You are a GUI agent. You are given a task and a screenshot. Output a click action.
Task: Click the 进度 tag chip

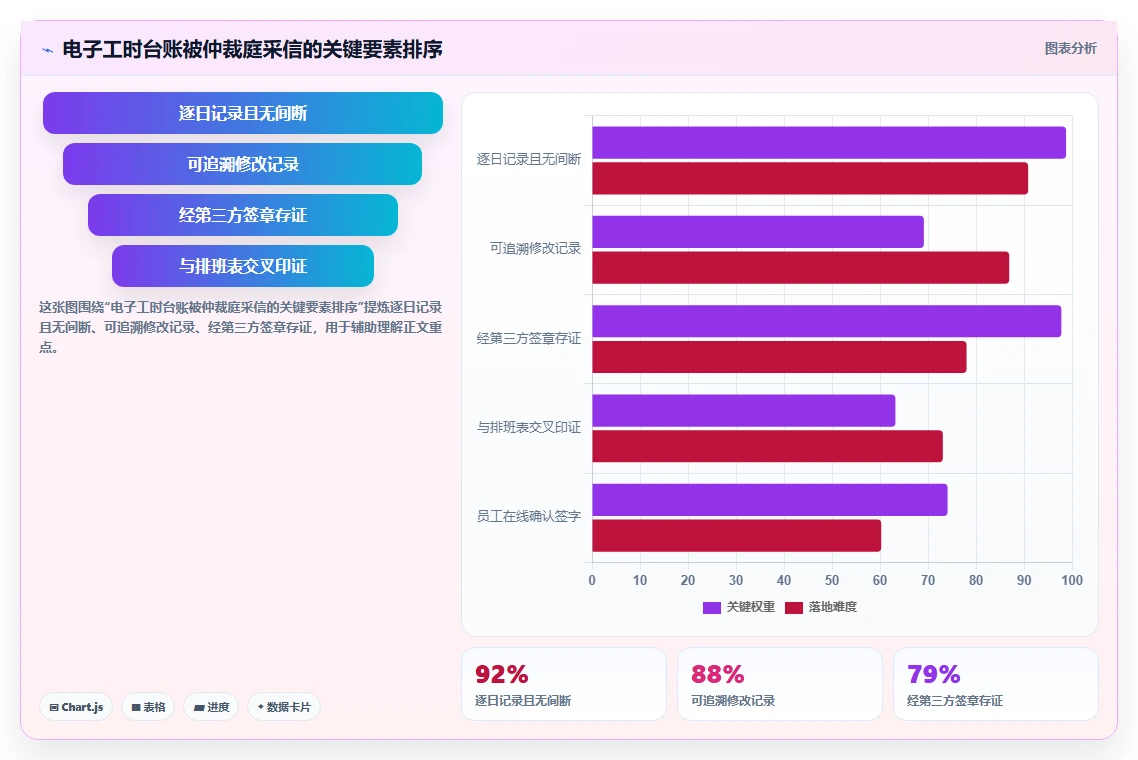[x=211, y=707]
